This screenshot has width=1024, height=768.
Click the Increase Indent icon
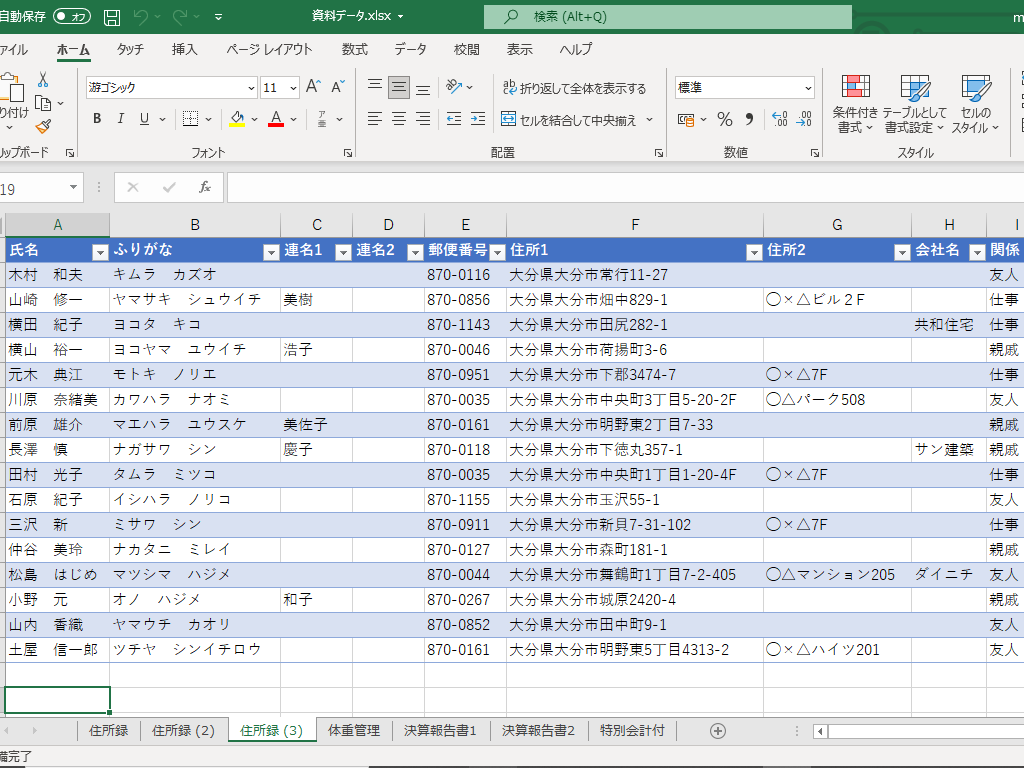click(x=478, y=119)
